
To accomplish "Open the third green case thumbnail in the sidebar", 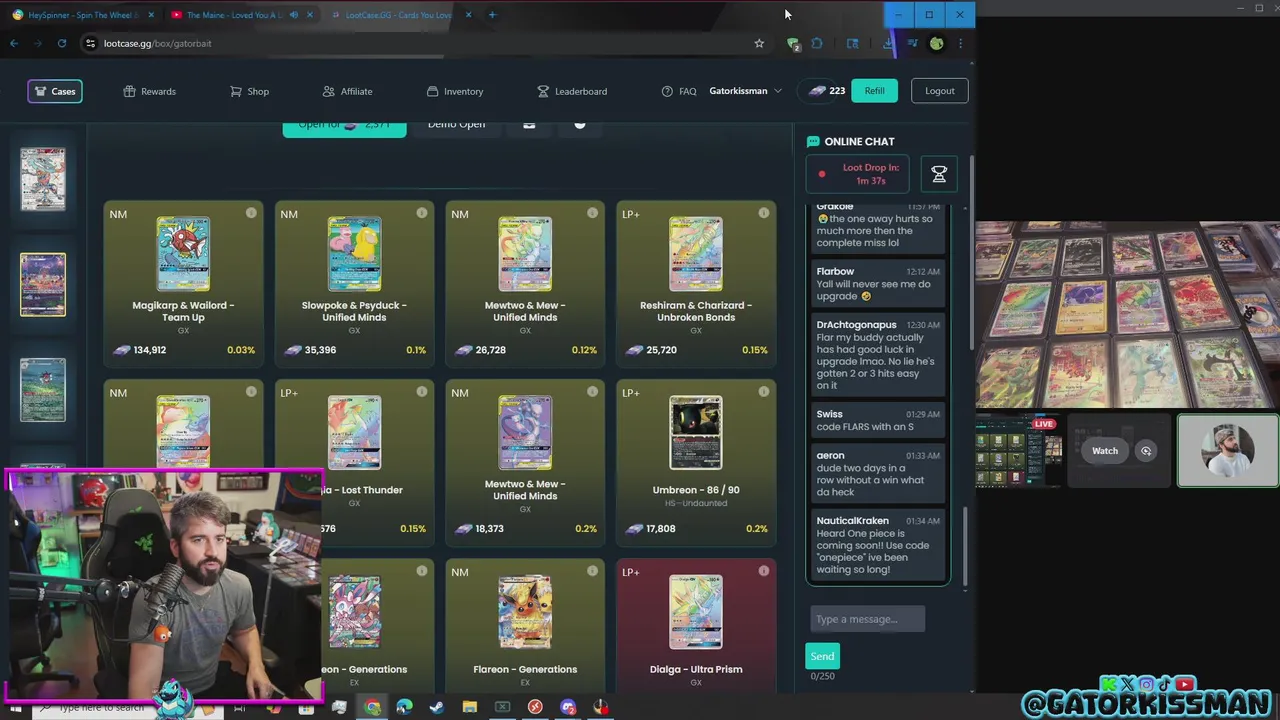I will click(x=43, y=390).
